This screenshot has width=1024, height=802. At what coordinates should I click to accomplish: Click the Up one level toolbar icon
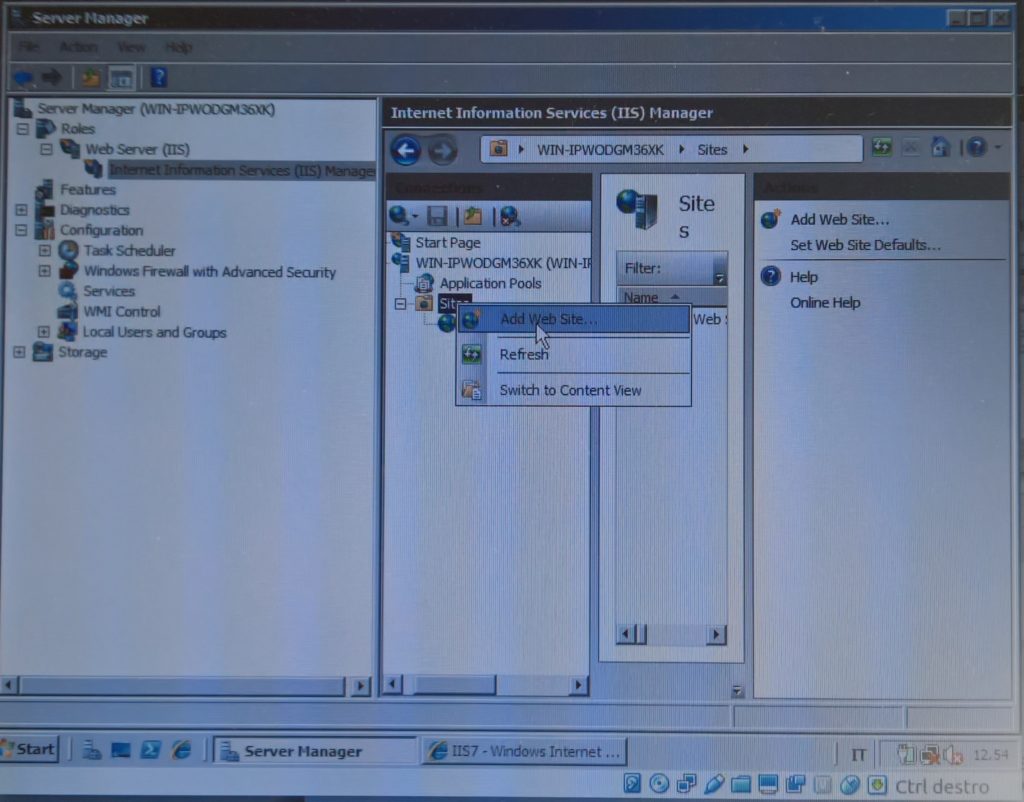click(x=91, y=78)
